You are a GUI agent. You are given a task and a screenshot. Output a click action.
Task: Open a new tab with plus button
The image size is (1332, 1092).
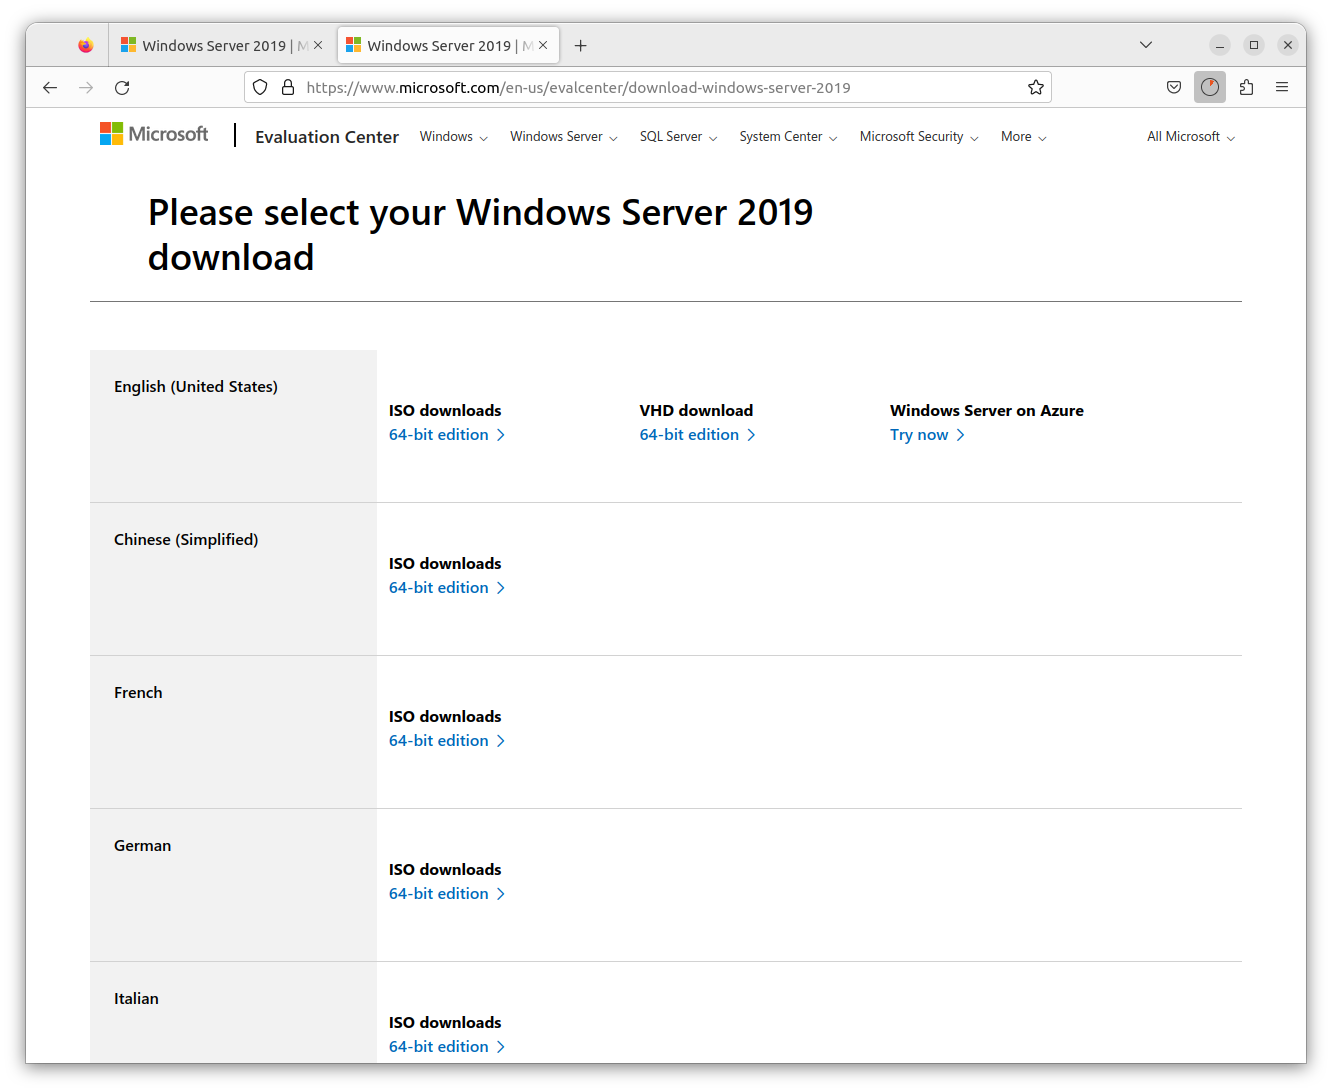pos(580,46)
